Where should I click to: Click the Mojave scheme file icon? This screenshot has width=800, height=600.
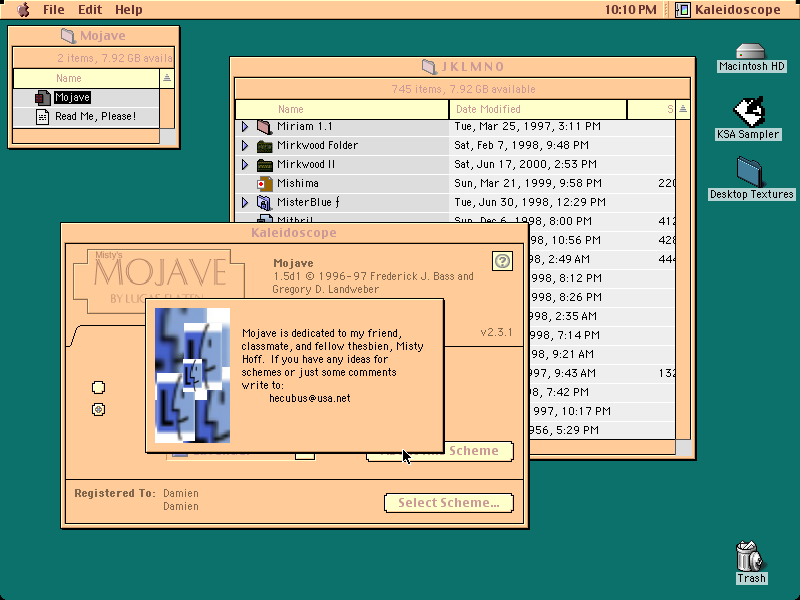pyautogui.click(x=43, y=97)
